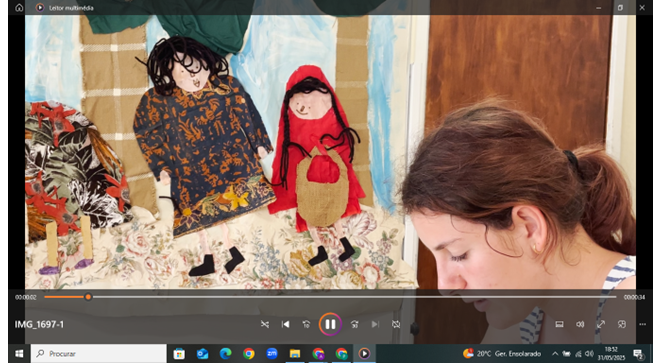This screenshot has width=657, height=363.
Task: Click the orange seek bar handle
Action: [x=88, y=297]
